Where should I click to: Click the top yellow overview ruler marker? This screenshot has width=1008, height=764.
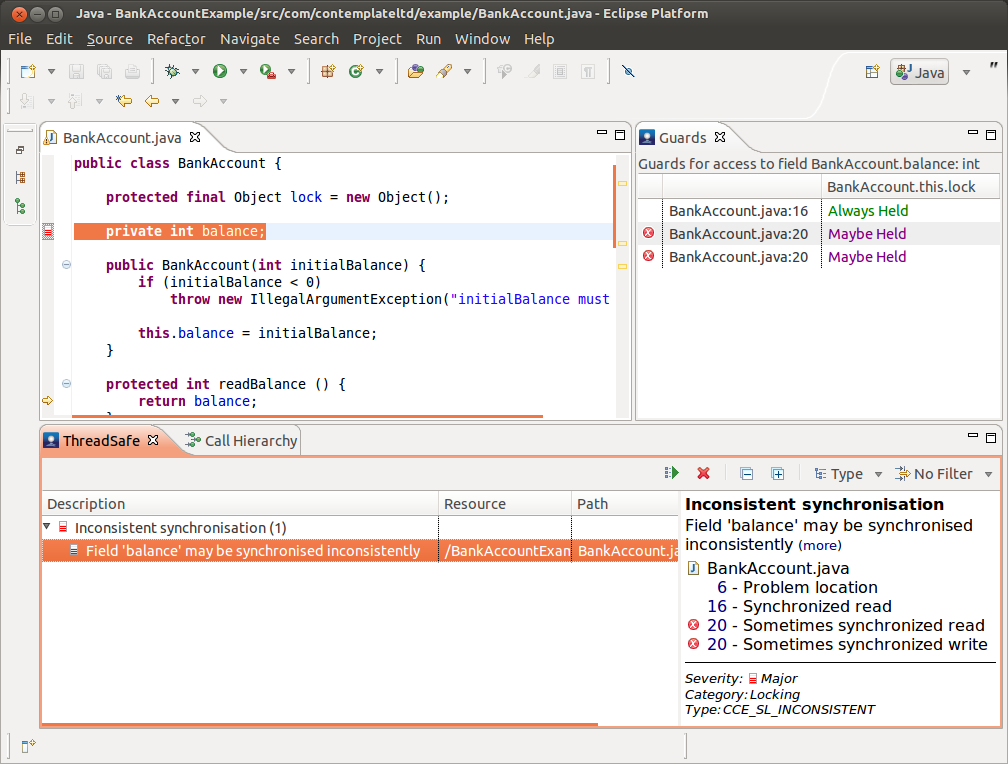(x=622, y=184)
